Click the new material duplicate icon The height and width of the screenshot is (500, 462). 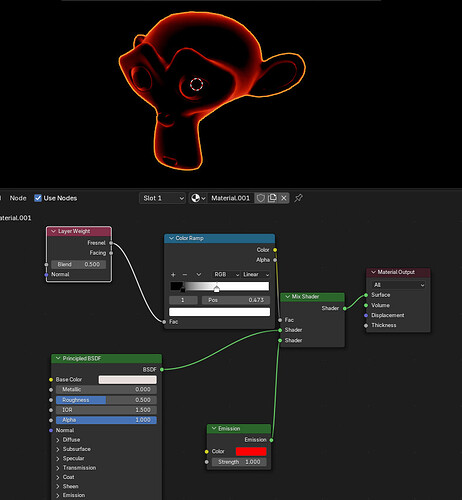[x=272, y=198]
